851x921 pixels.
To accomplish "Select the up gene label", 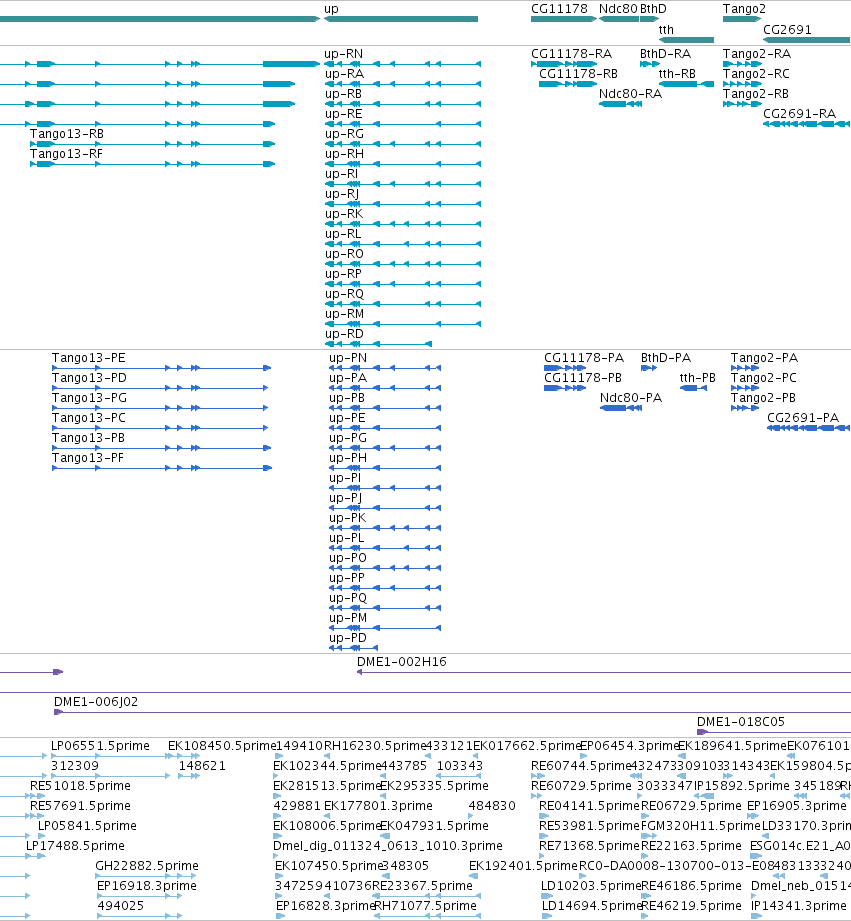I will [x=331, y=9].
